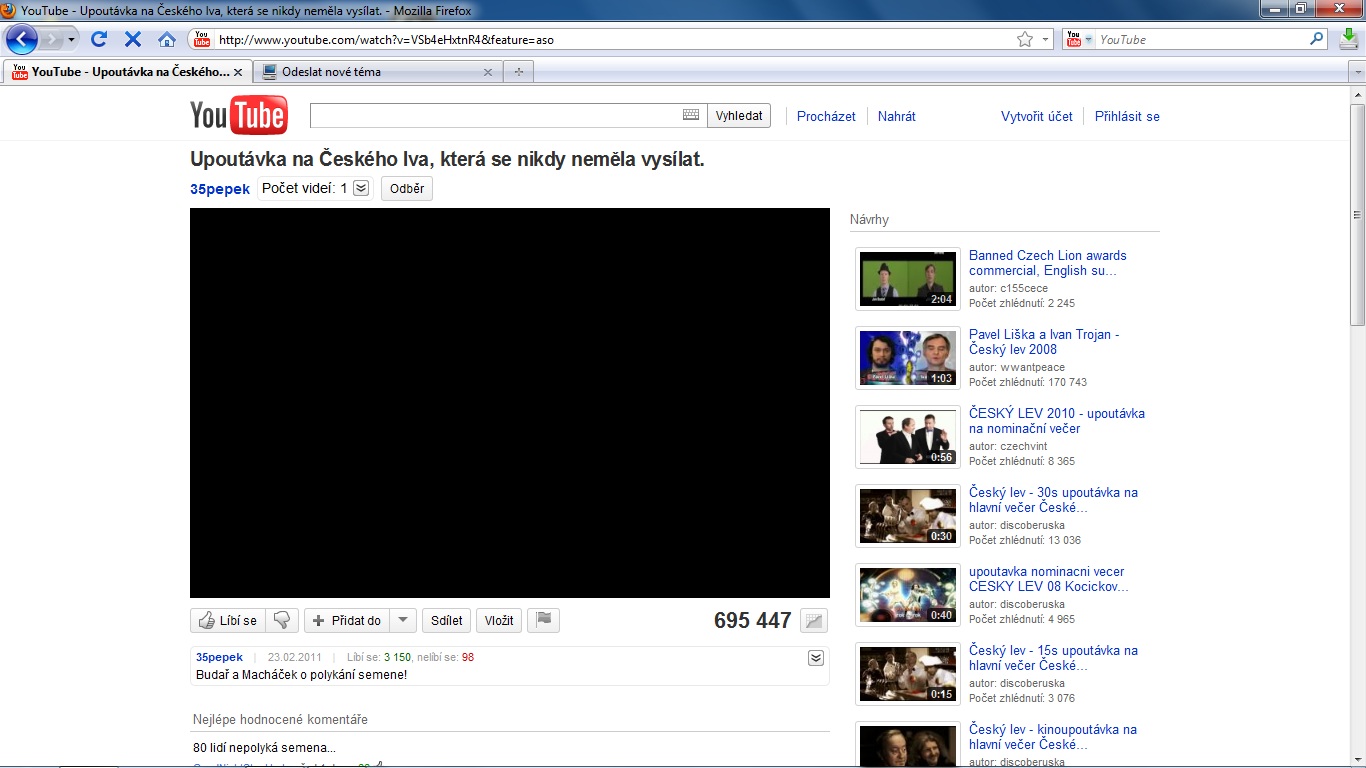Click Vytvořit účet to create an account
The height and width of the screenshot is (768, 1366).
[1037, 116]
